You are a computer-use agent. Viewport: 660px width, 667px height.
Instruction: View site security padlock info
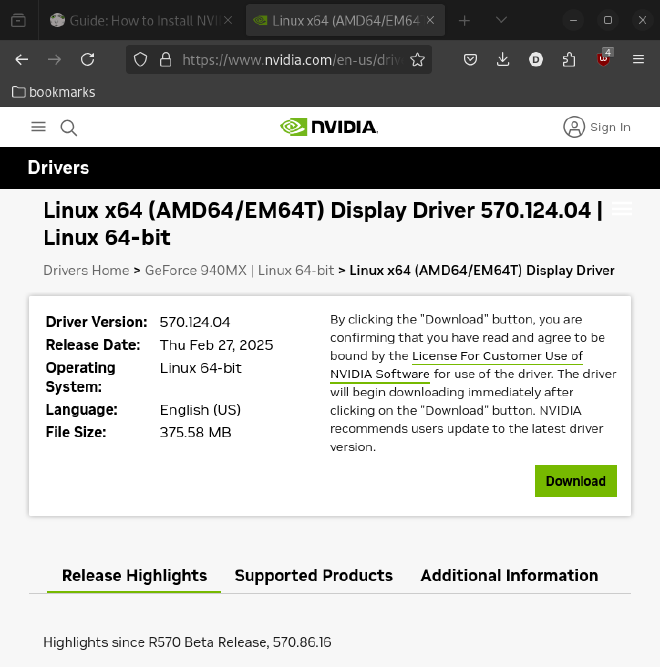tap(165, 60)
